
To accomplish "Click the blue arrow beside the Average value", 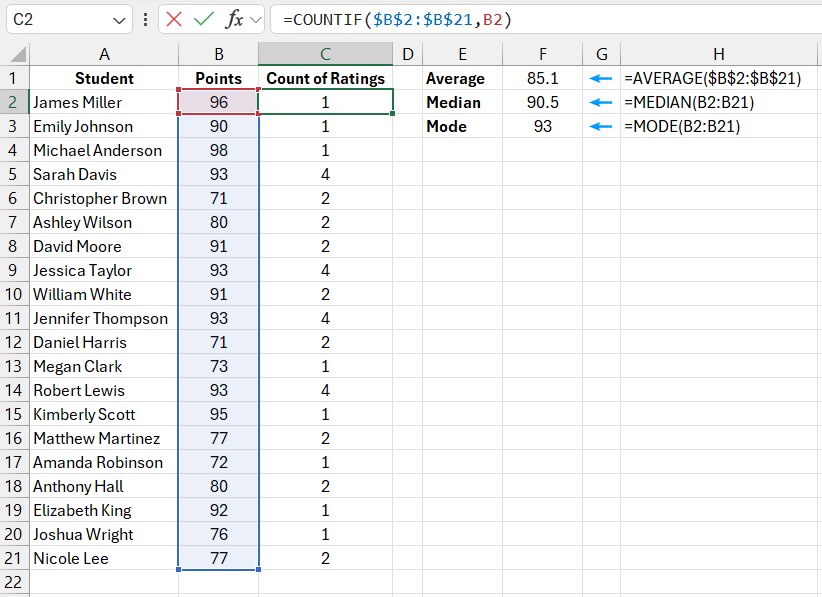I will pos(600,78).
